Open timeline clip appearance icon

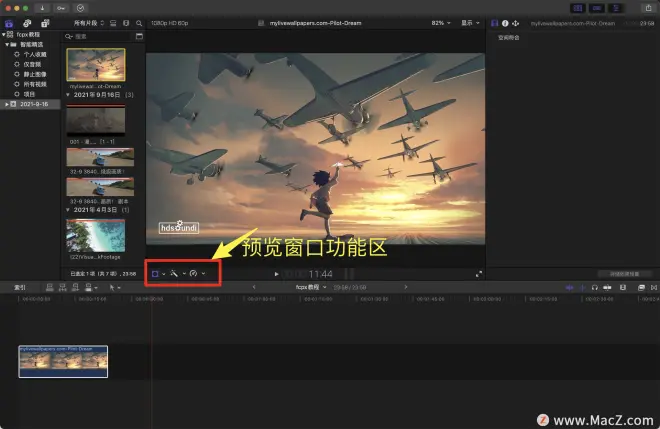[623, 288]
